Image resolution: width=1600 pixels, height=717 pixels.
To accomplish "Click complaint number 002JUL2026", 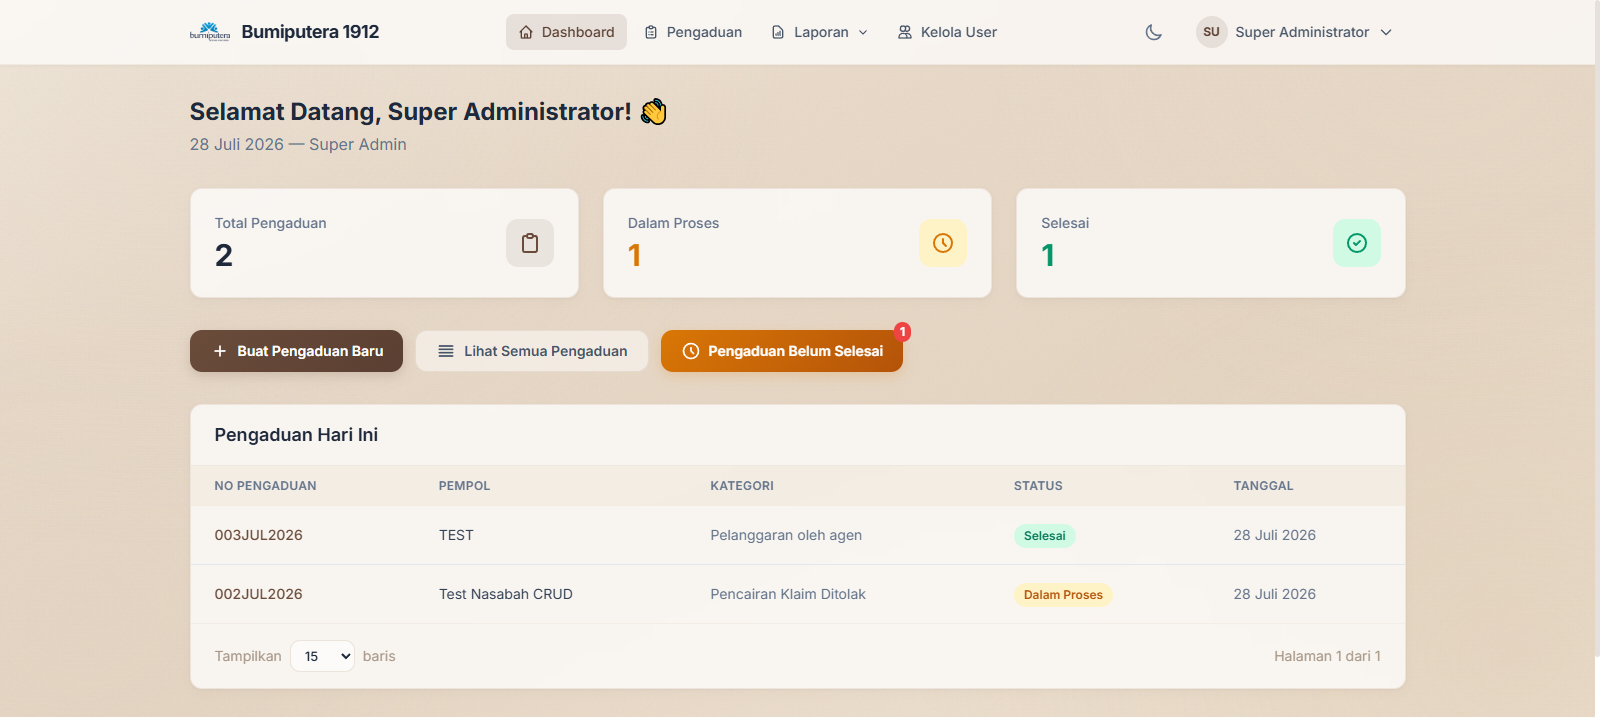I will 258,594.
